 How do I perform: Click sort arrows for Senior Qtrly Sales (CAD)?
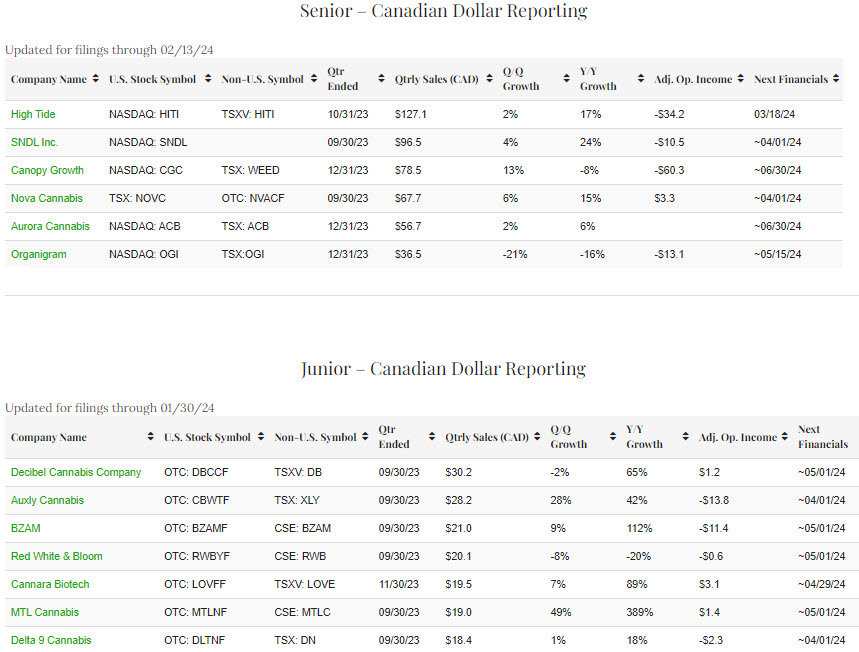(488, 79)
